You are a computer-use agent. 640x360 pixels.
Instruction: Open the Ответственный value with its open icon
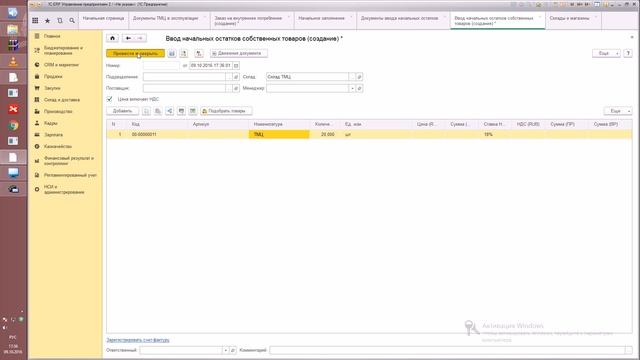[x=233, y=350]
